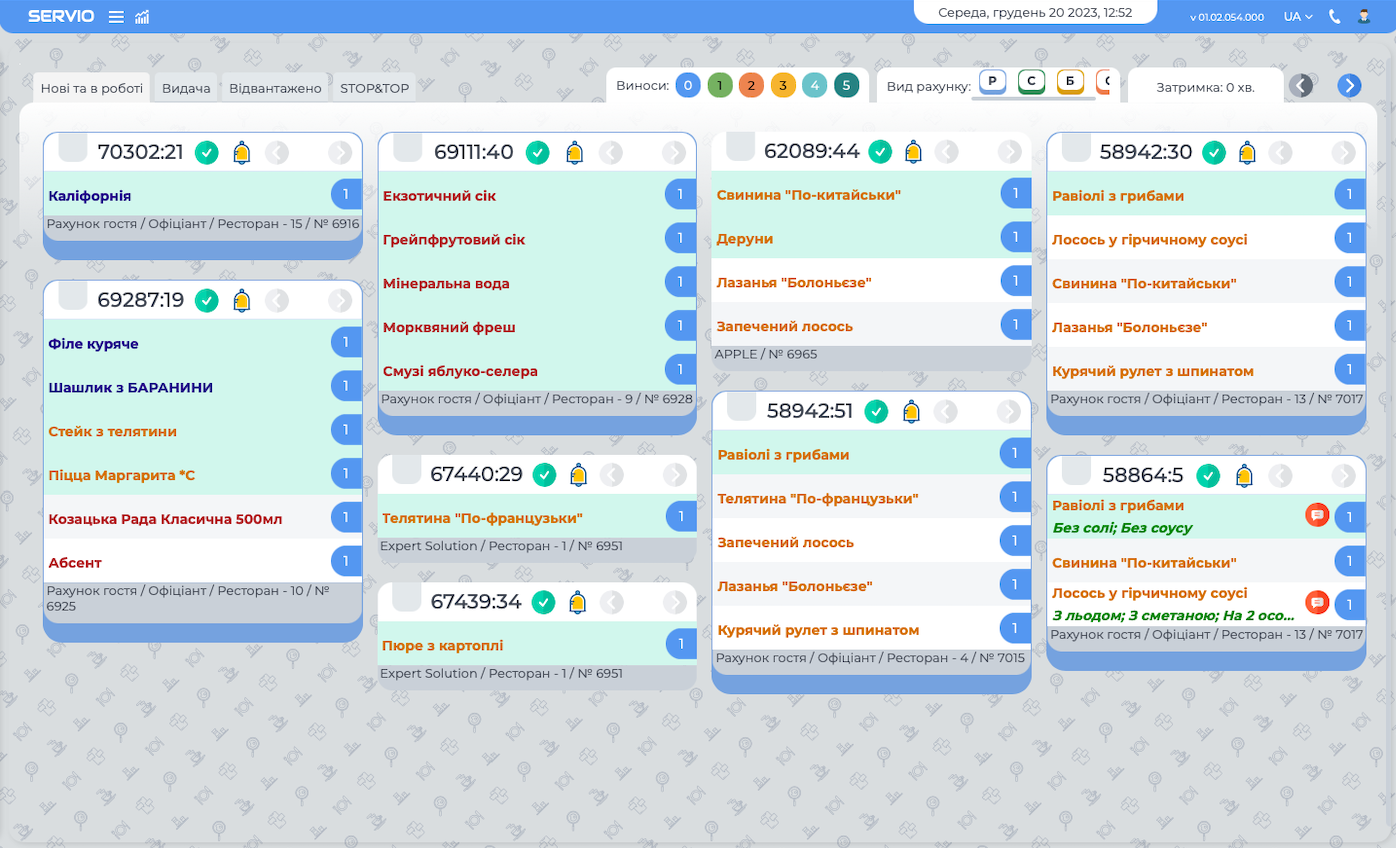Open the UA language dropdown

1298,17
